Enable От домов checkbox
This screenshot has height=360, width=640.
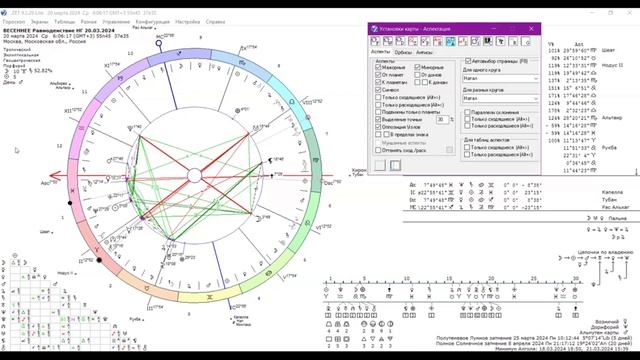[418, 75]
